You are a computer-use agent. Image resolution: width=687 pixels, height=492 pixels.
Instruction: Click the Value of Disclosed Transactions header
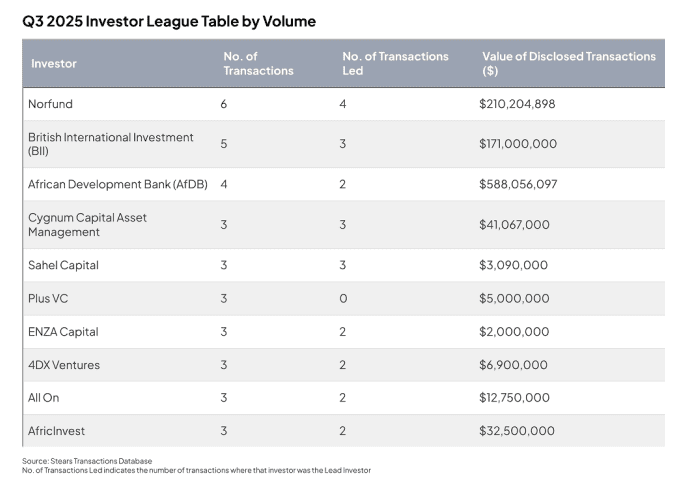568,64
